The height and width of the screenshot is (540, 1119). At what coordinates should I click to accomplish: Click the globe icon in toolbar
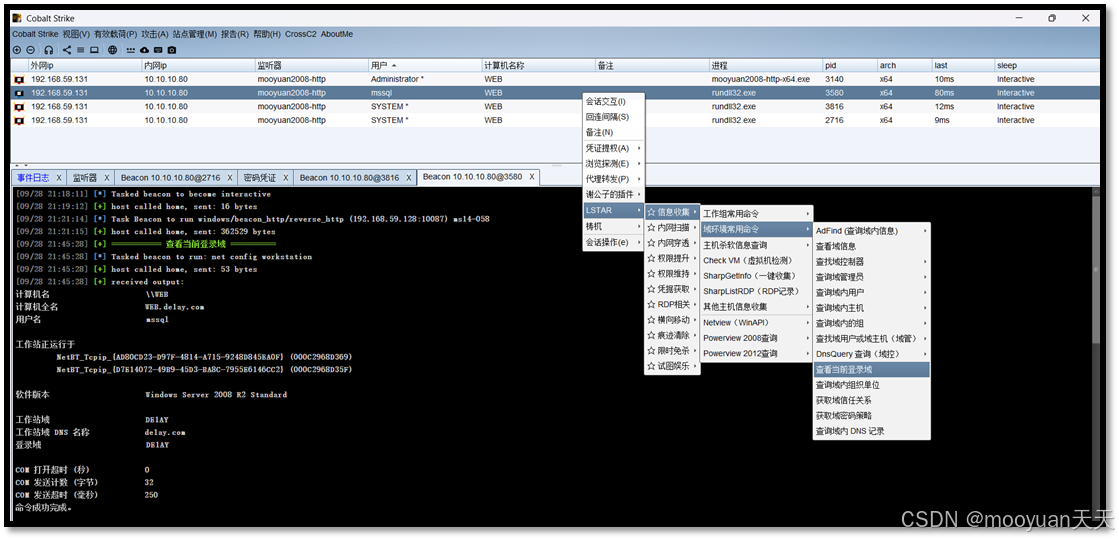(x=113, y=50)
